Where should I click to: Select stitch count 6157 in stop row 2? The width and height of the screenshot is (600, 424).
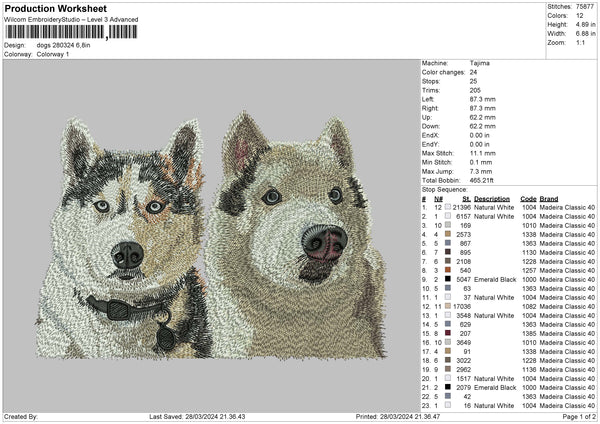[463, 216]
